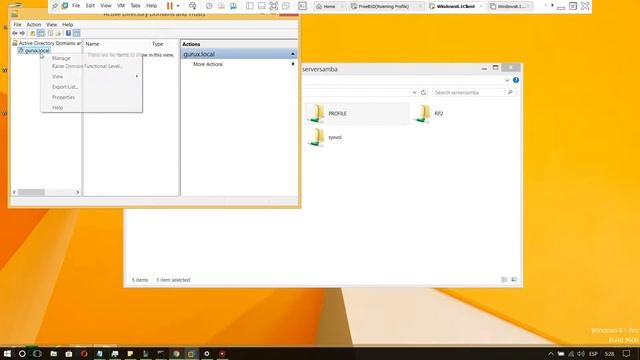This screenshot has width=640, height=360.
Task: Choose Raise Domain Functional Level entry
Action: pos(87,66)
